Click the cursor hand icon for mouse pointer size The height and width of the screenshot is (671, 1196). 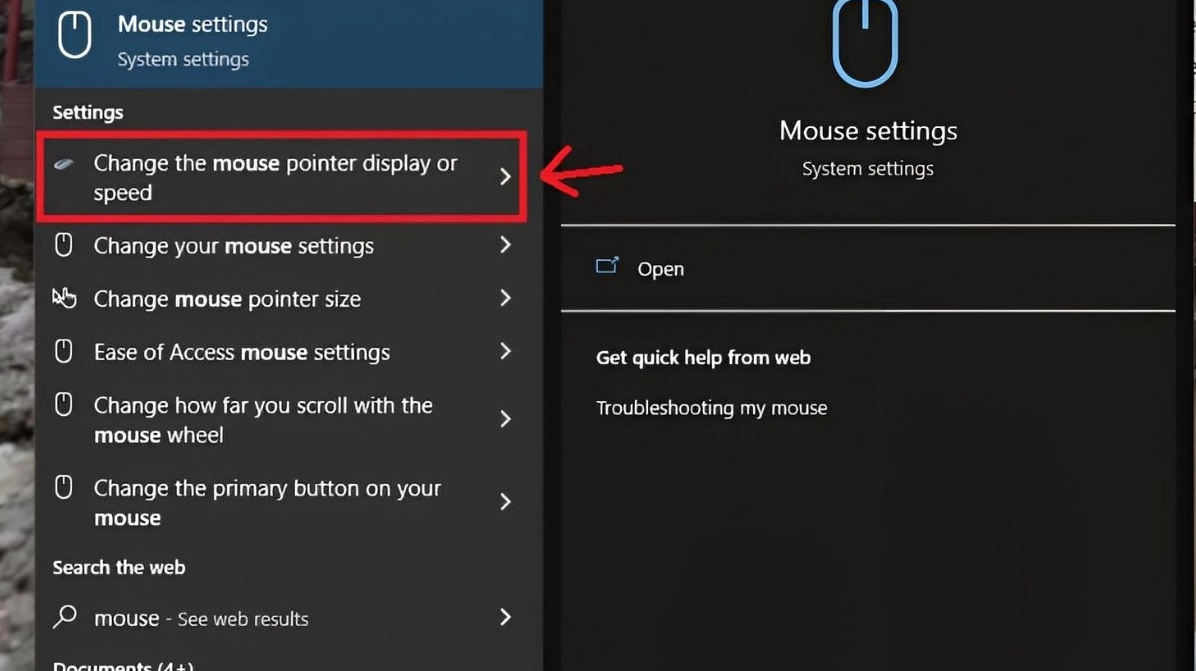pyautogui.click(x=64, y=297)
